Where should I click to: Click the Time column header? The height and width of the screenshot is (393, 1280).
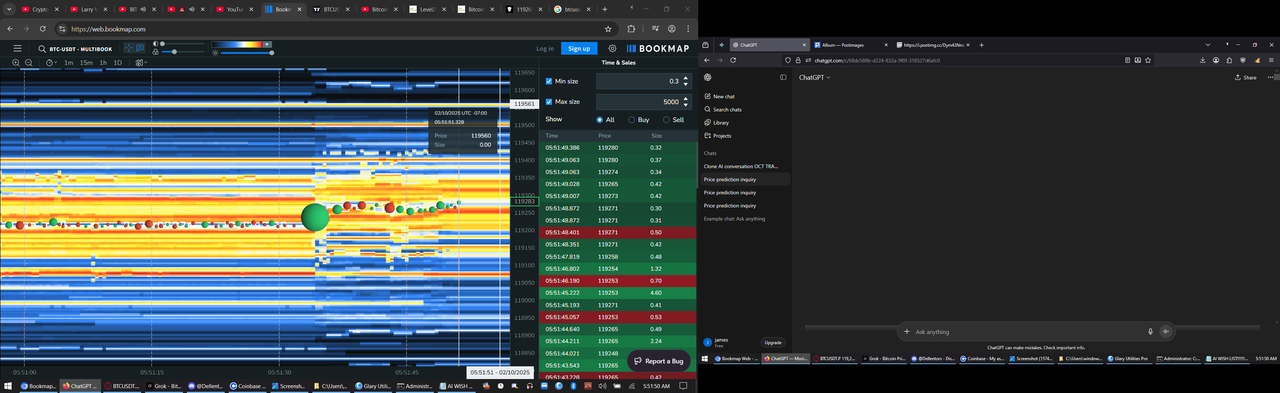[x=552, y=135]
